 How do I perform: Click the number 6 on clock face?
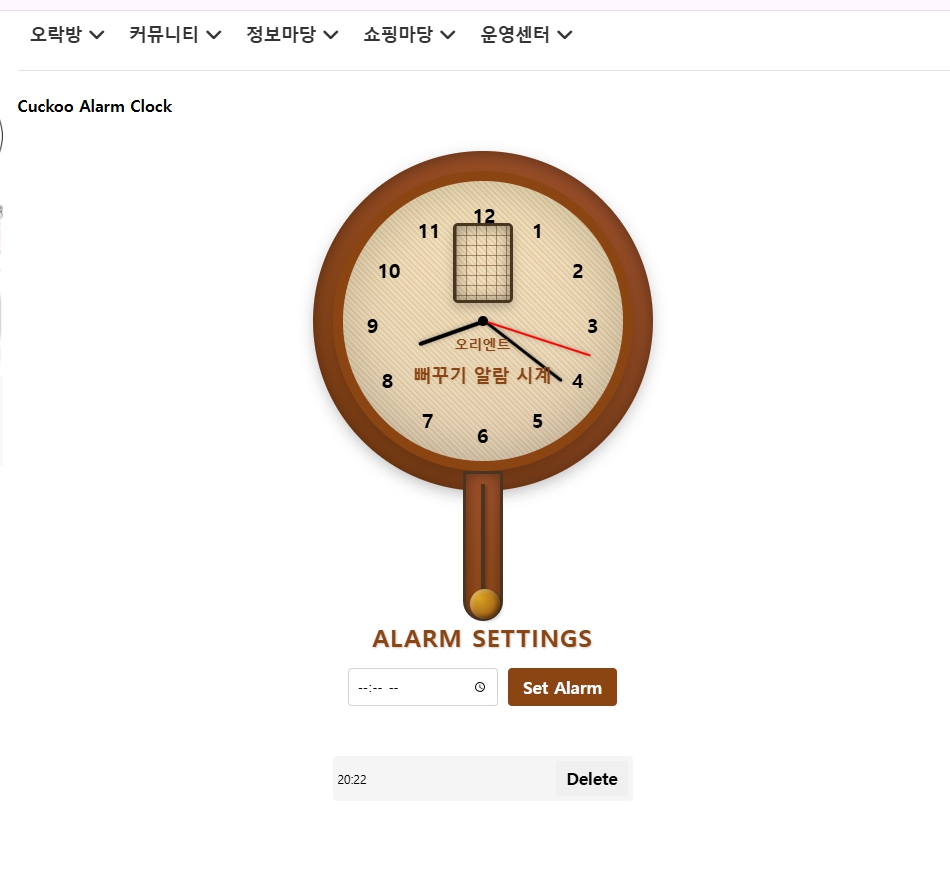(483, 436)
